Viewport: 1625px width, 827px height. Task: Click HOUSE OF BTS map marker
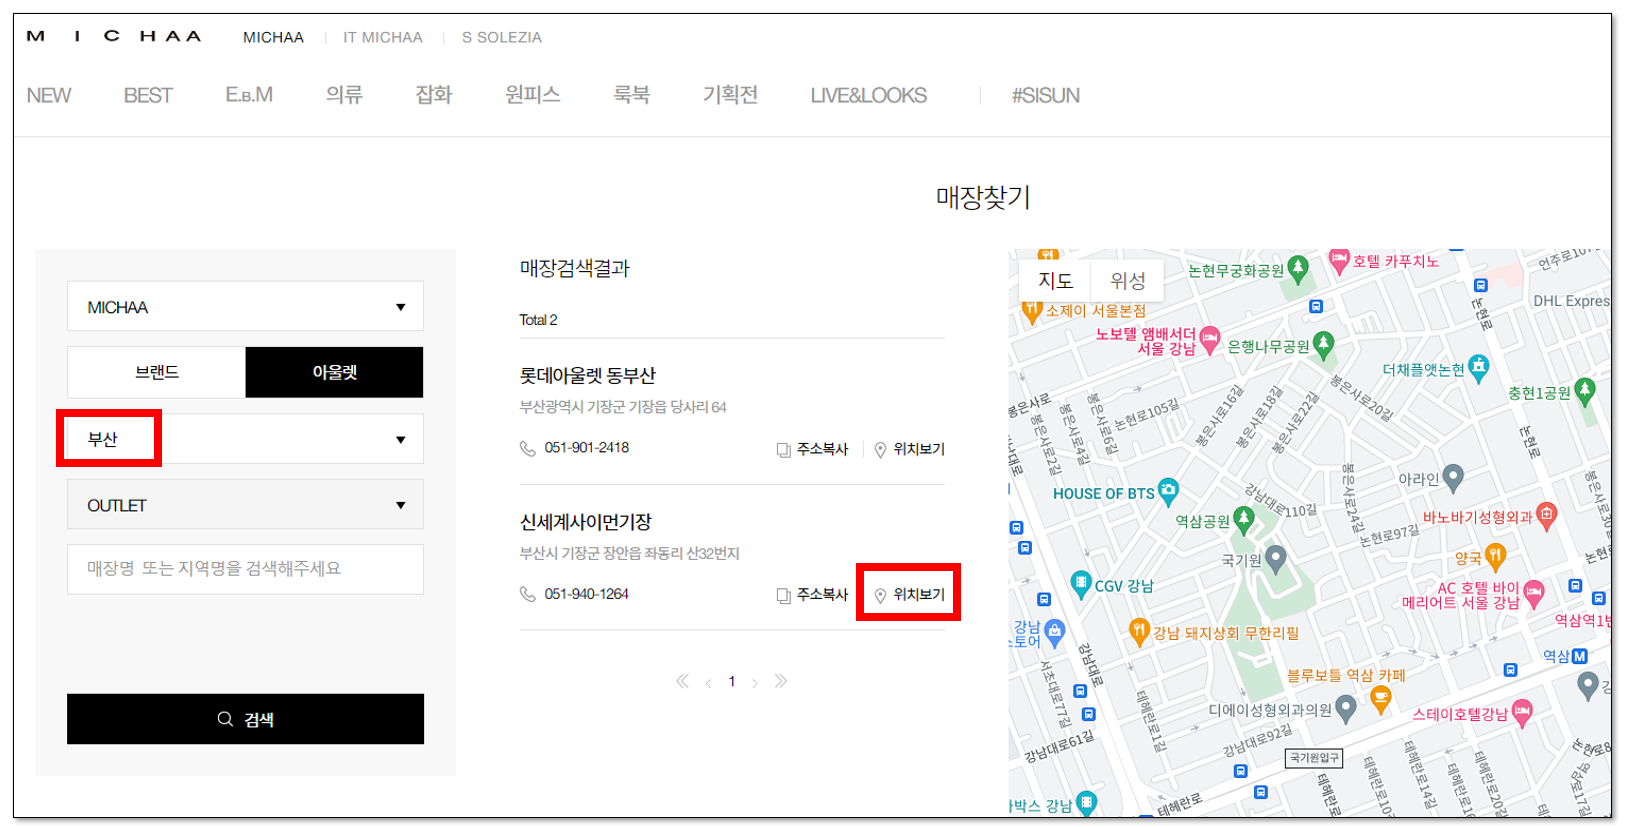click(1168, 490)
